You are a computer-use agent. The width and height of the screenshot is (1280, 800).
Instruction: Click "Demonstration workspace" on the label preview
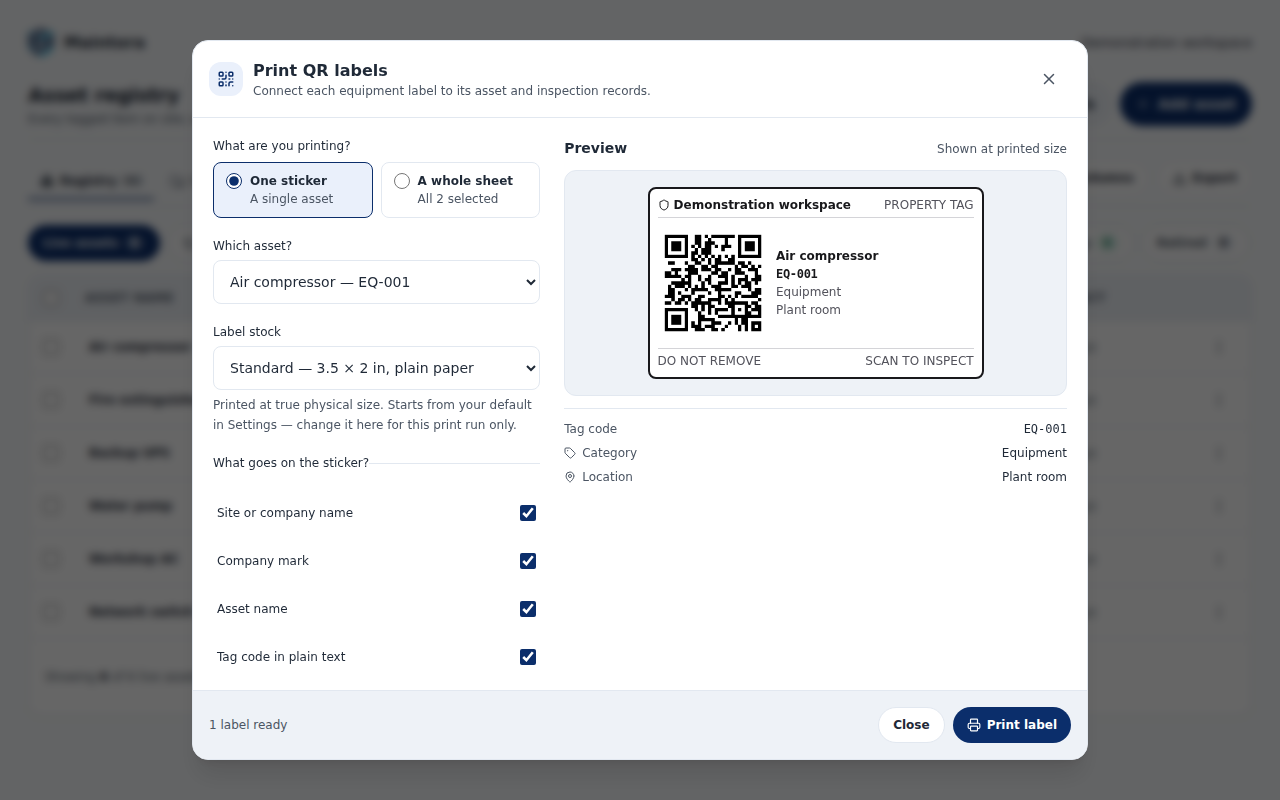pyautogui.click(x=762, y=205)
